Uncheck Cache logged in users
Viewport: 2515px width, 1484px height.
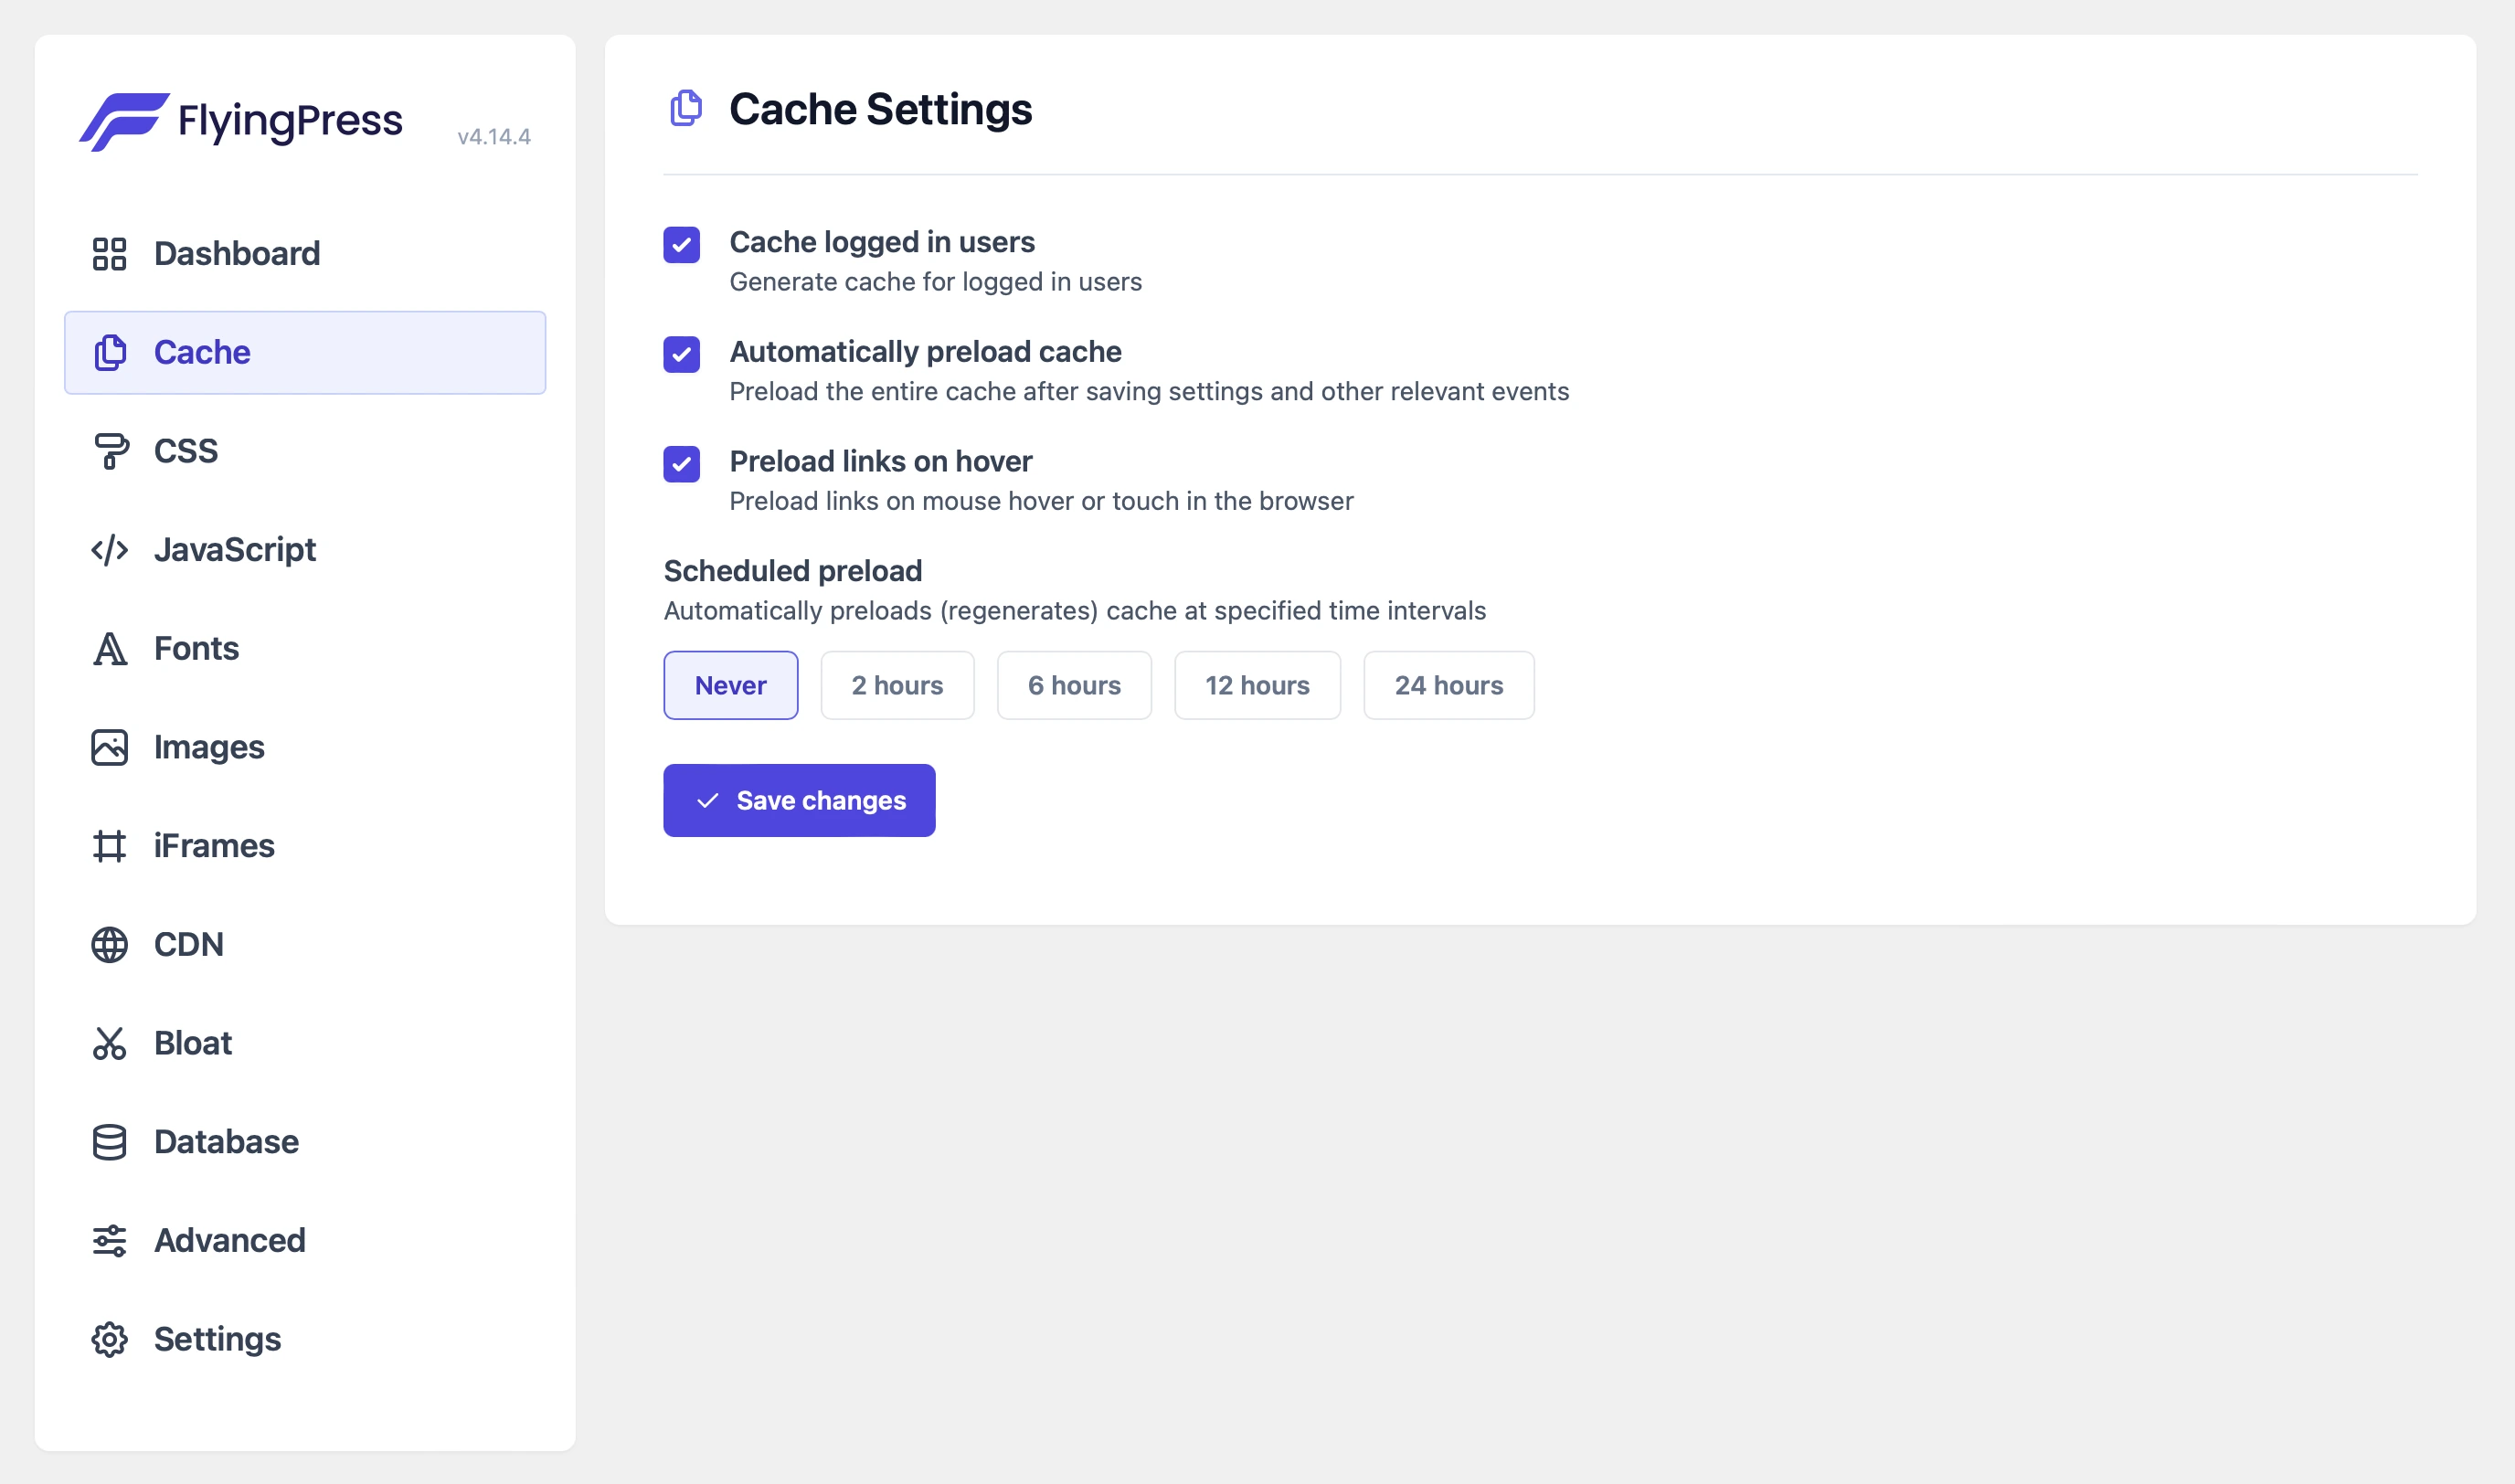(681, 246)
